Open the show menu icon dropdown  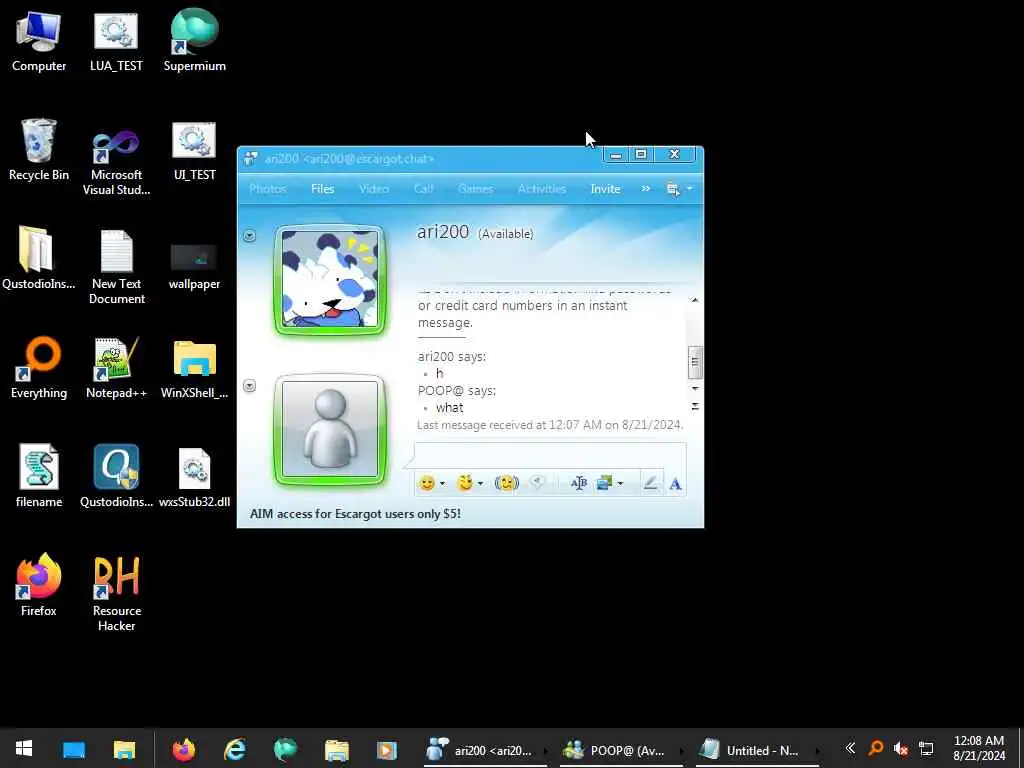[679, 189]
